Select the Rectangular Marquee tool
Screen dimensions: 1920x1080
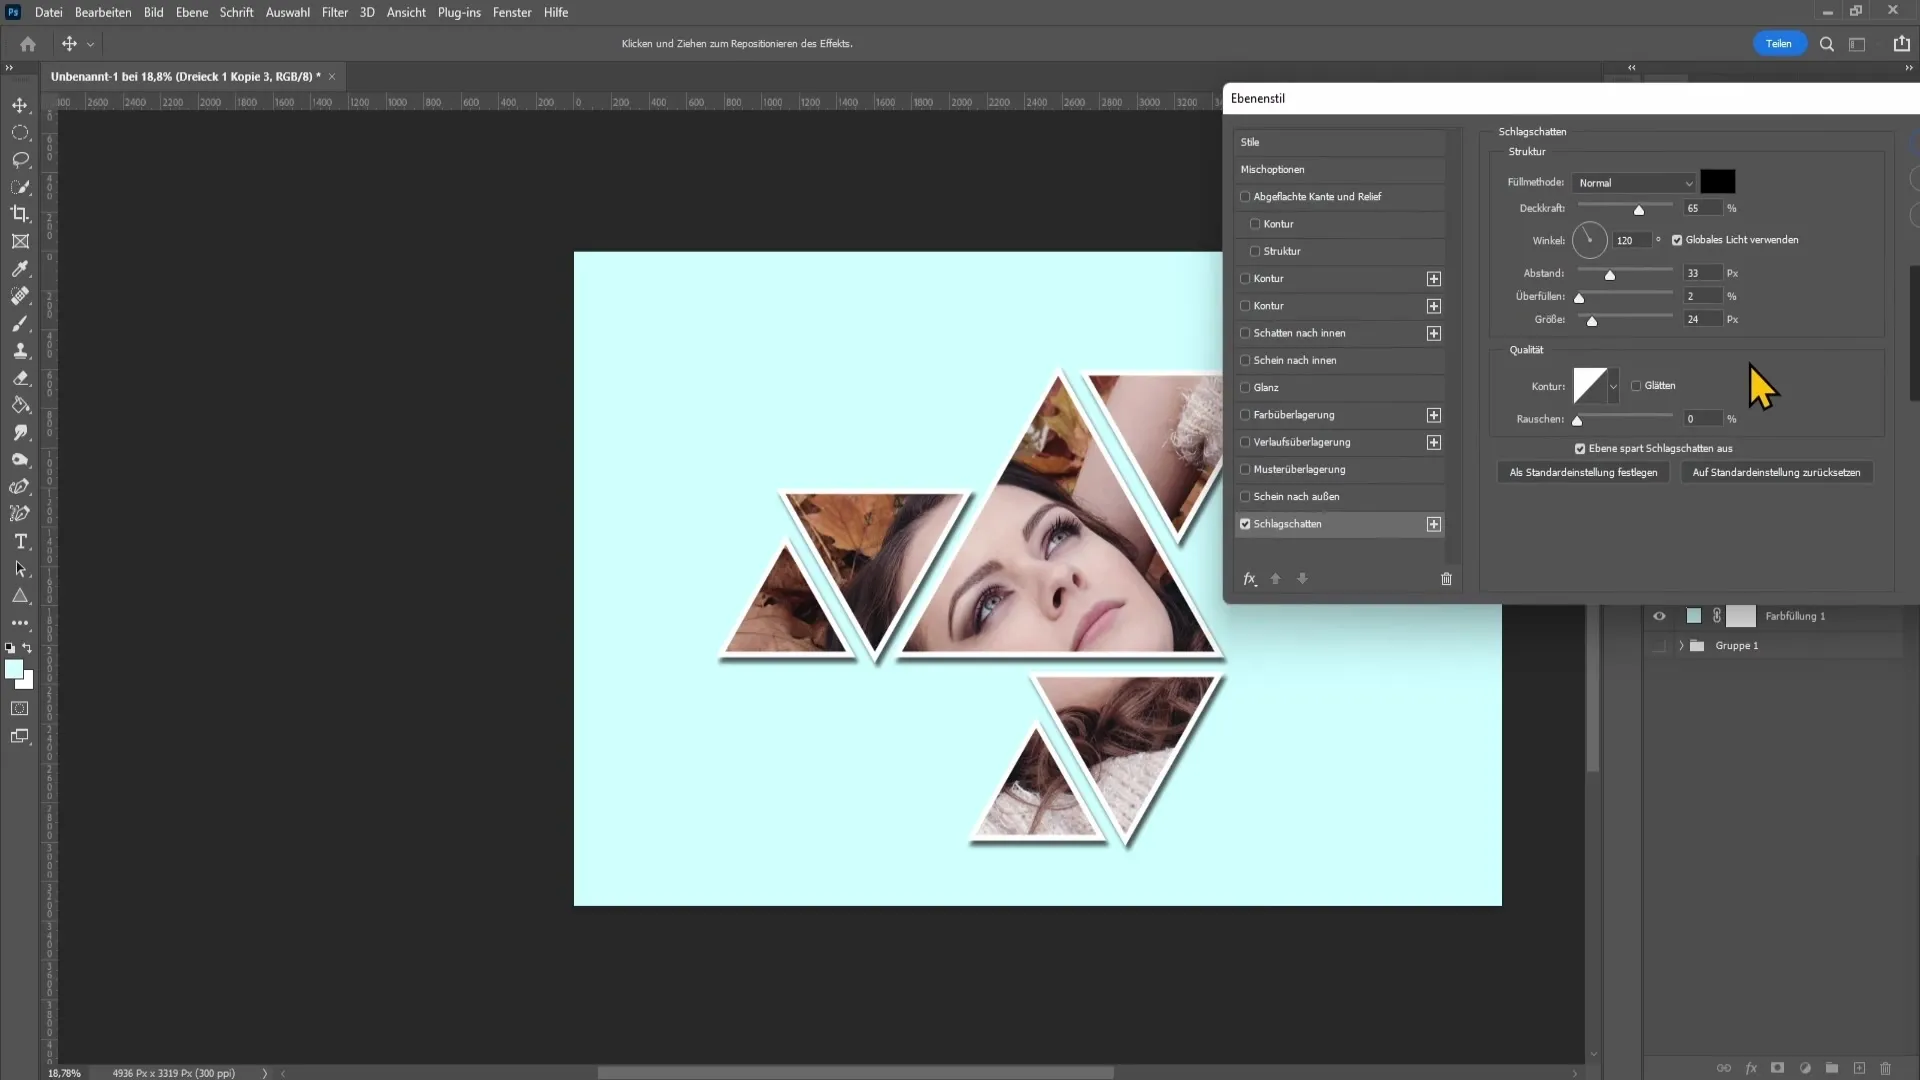click(20, 131)
